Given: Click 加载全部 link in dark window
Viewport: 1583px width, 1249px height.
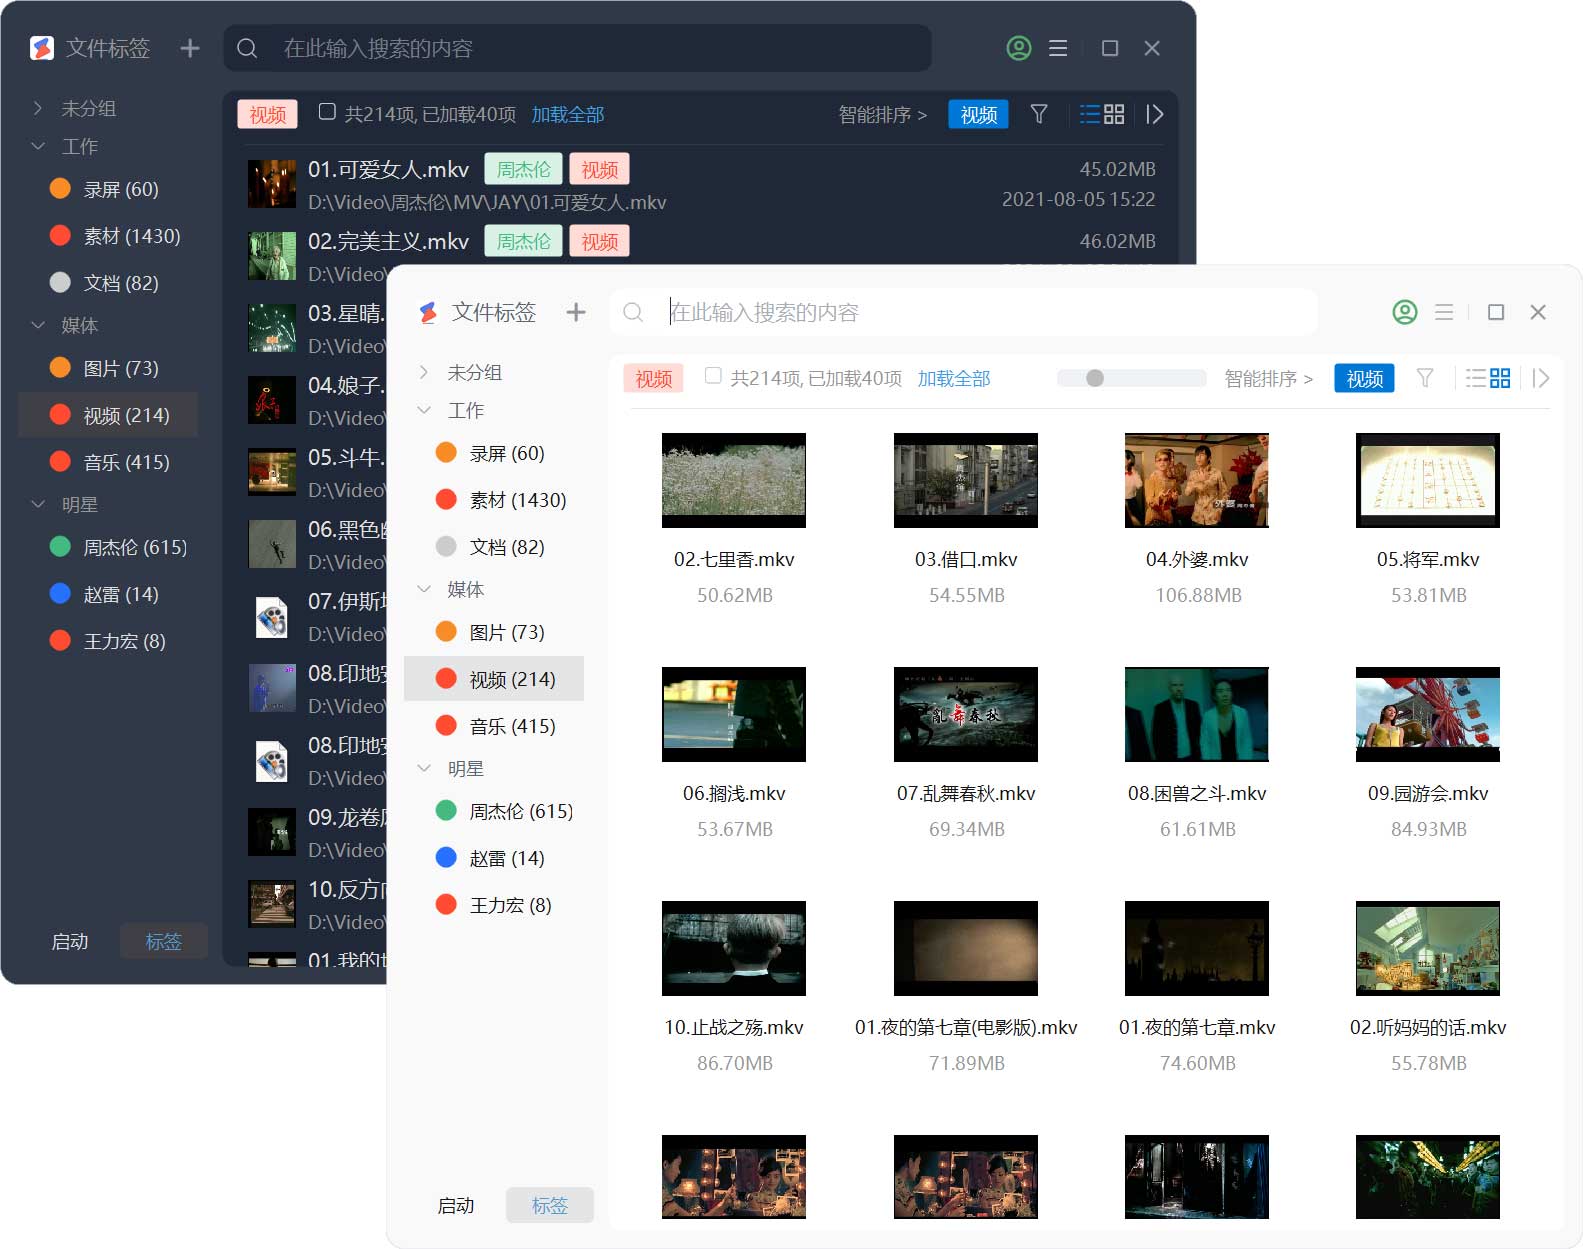Looking at the screenshot, I should click(568, 114).
